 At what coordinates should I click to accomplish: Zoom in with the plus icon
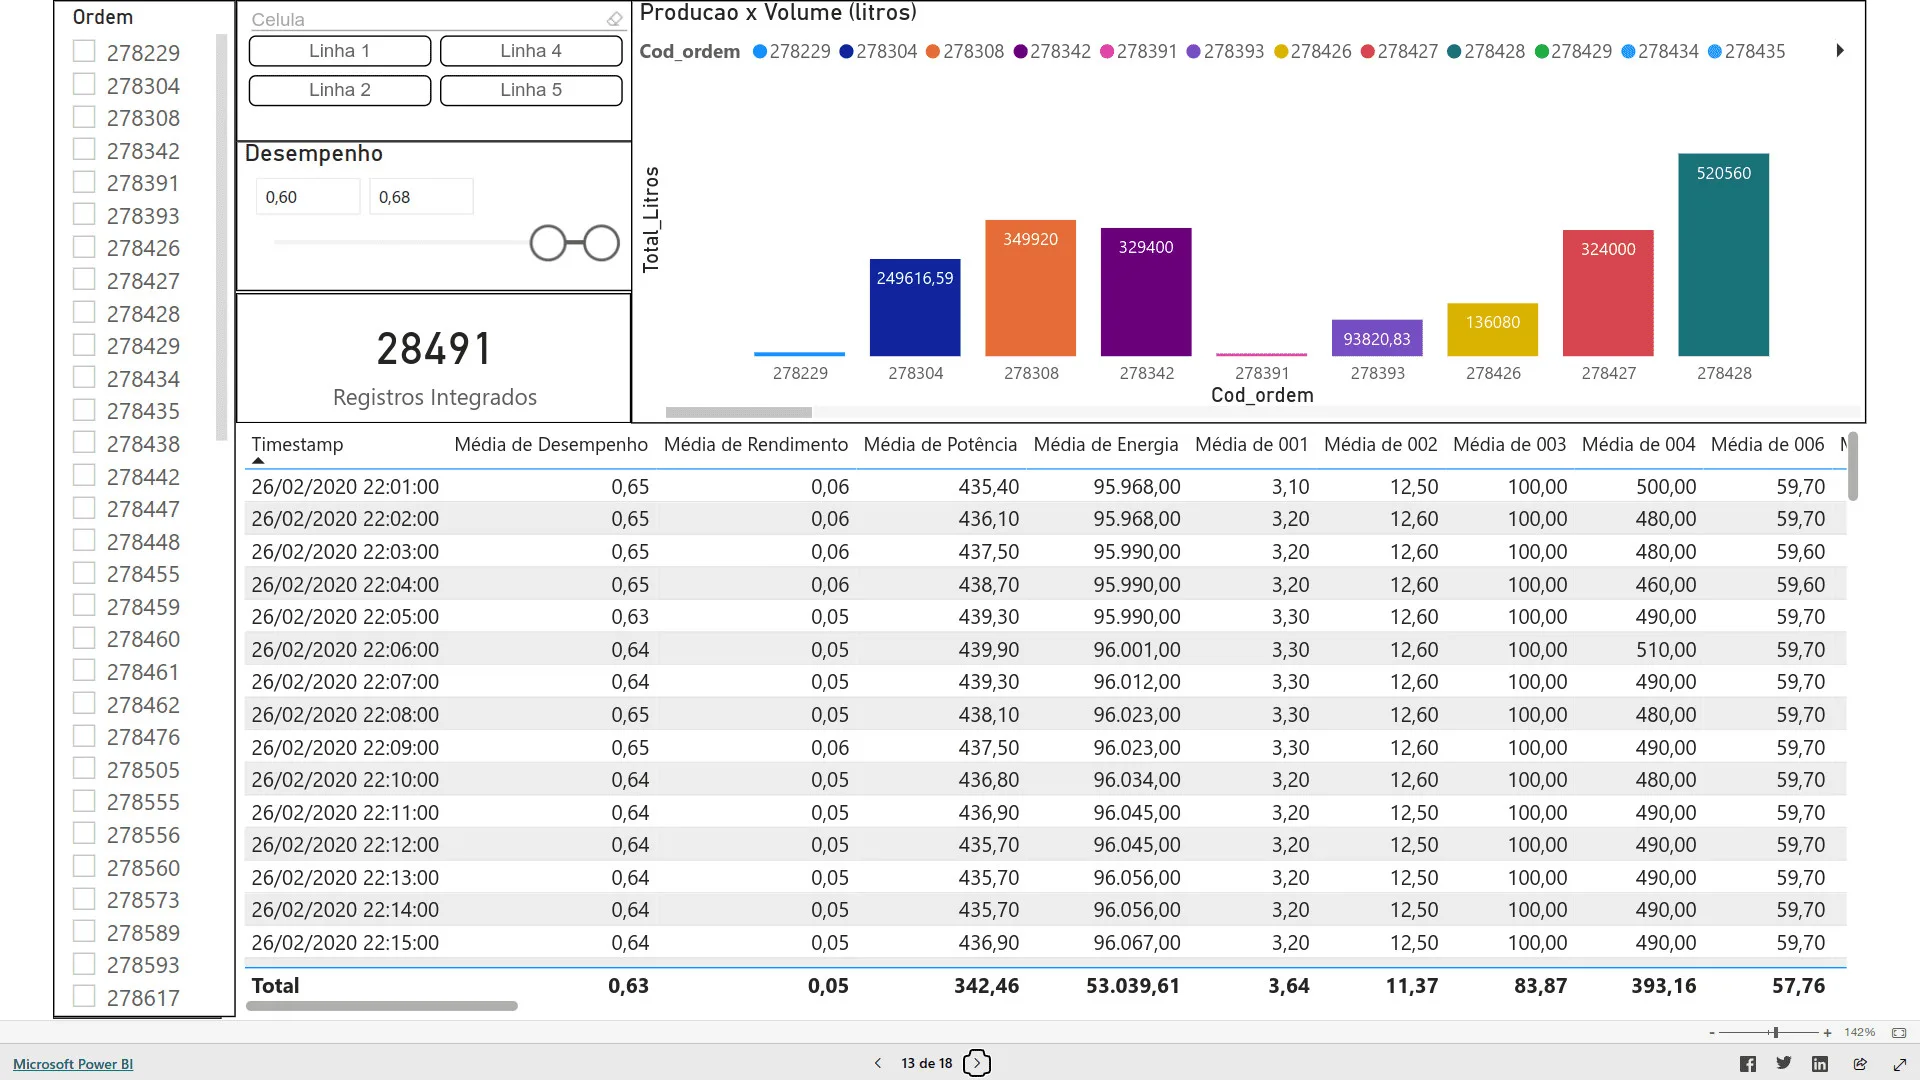click(x=1827, y=1032)
